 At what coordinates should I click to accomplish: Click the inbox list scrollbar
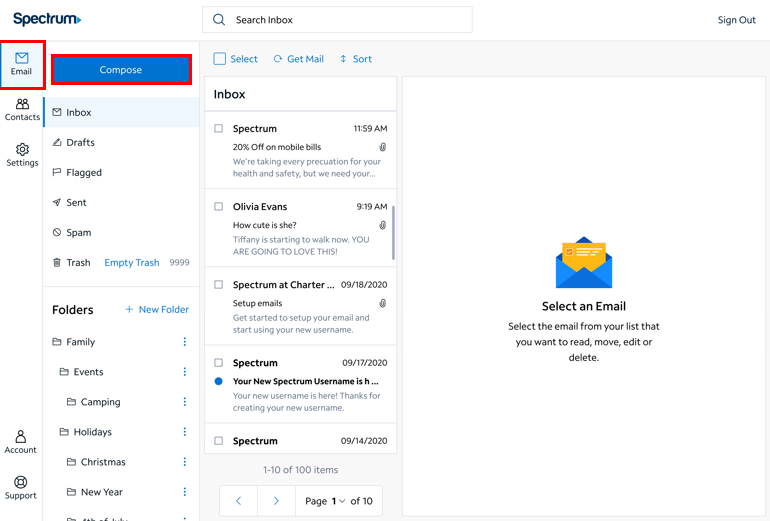click(393, 232)
